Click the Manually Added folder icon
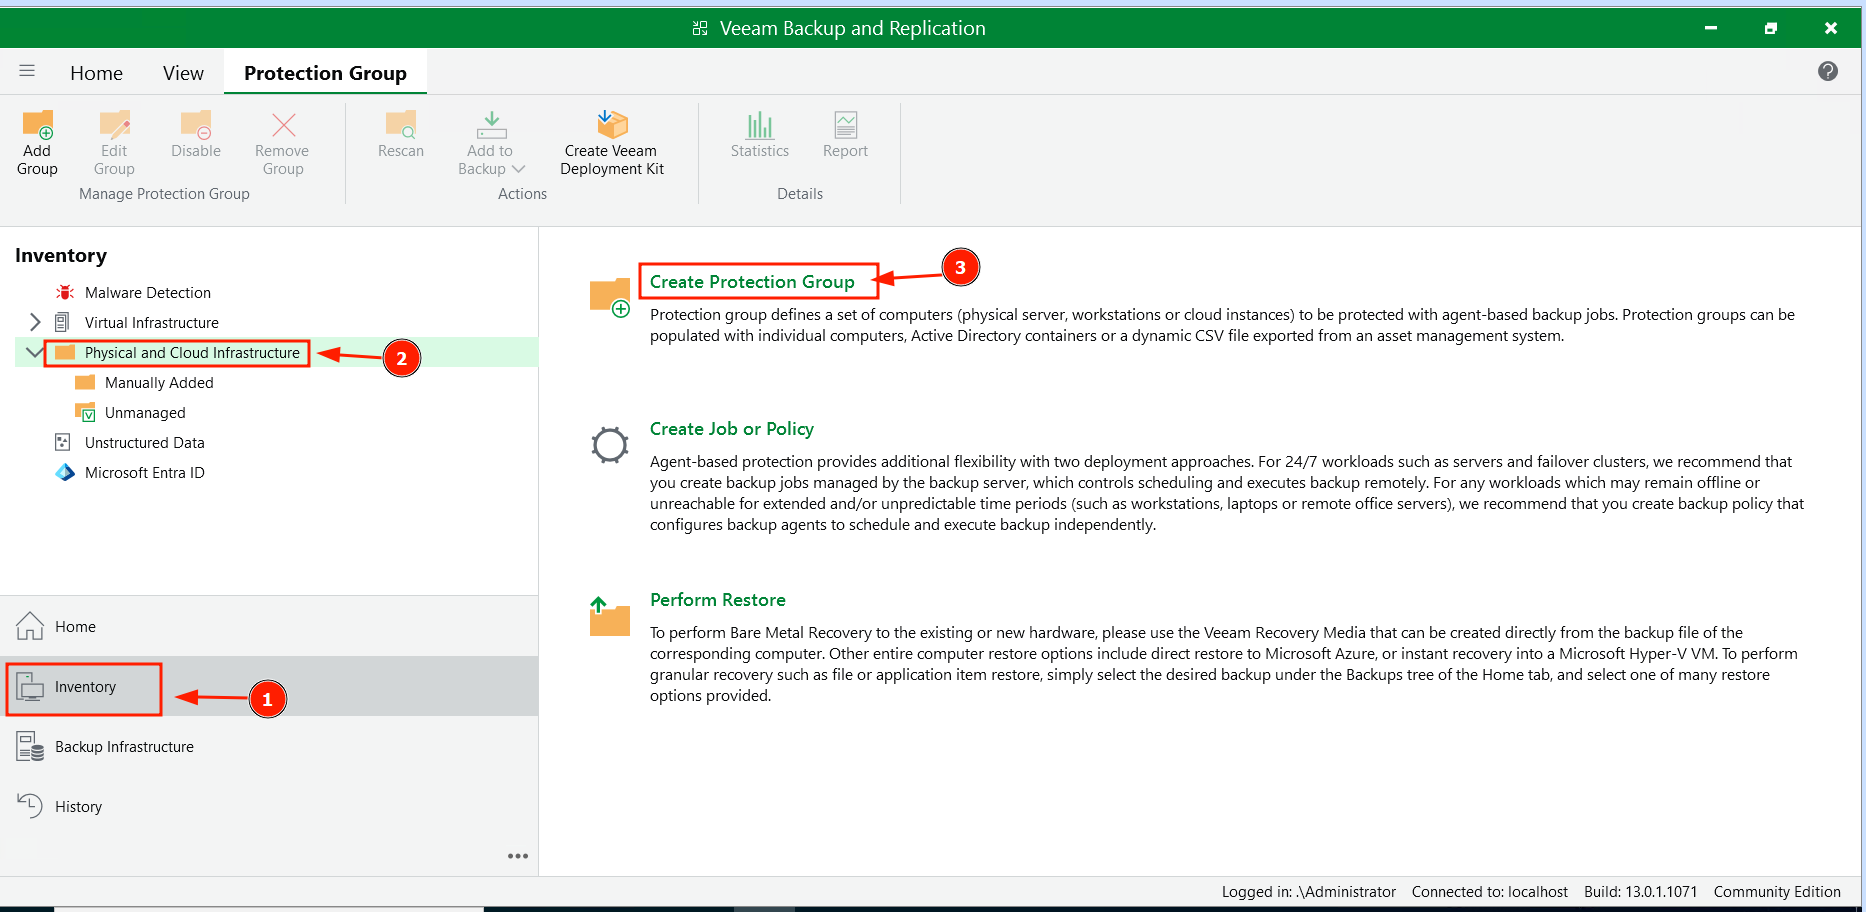This screenshot has width=1866, height=912. pyautogui.click(x=85, y=382)
